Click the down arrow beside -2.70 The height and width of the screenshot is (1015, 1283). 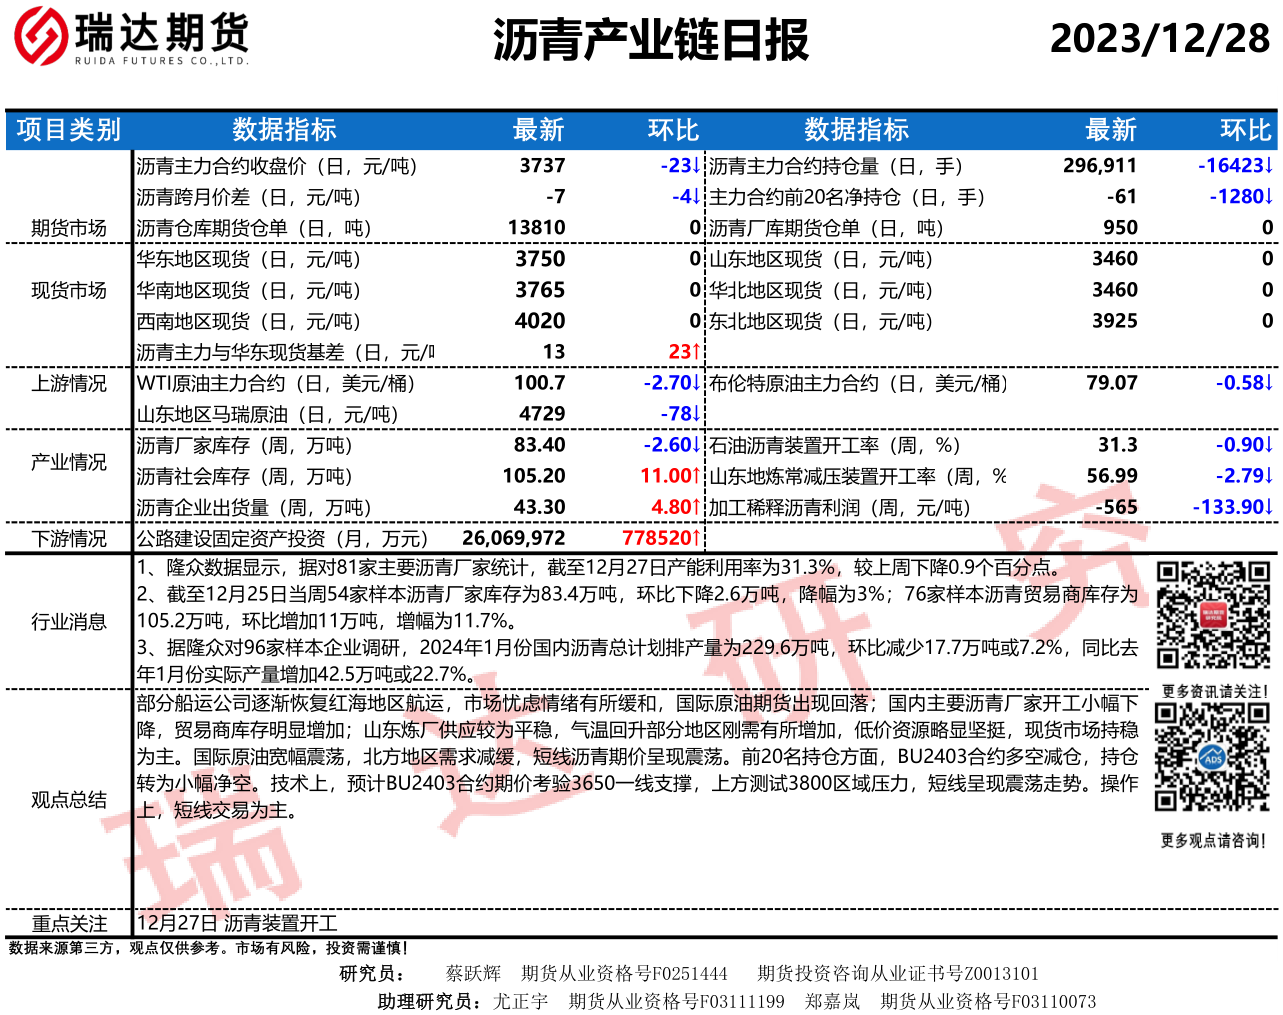696,383
